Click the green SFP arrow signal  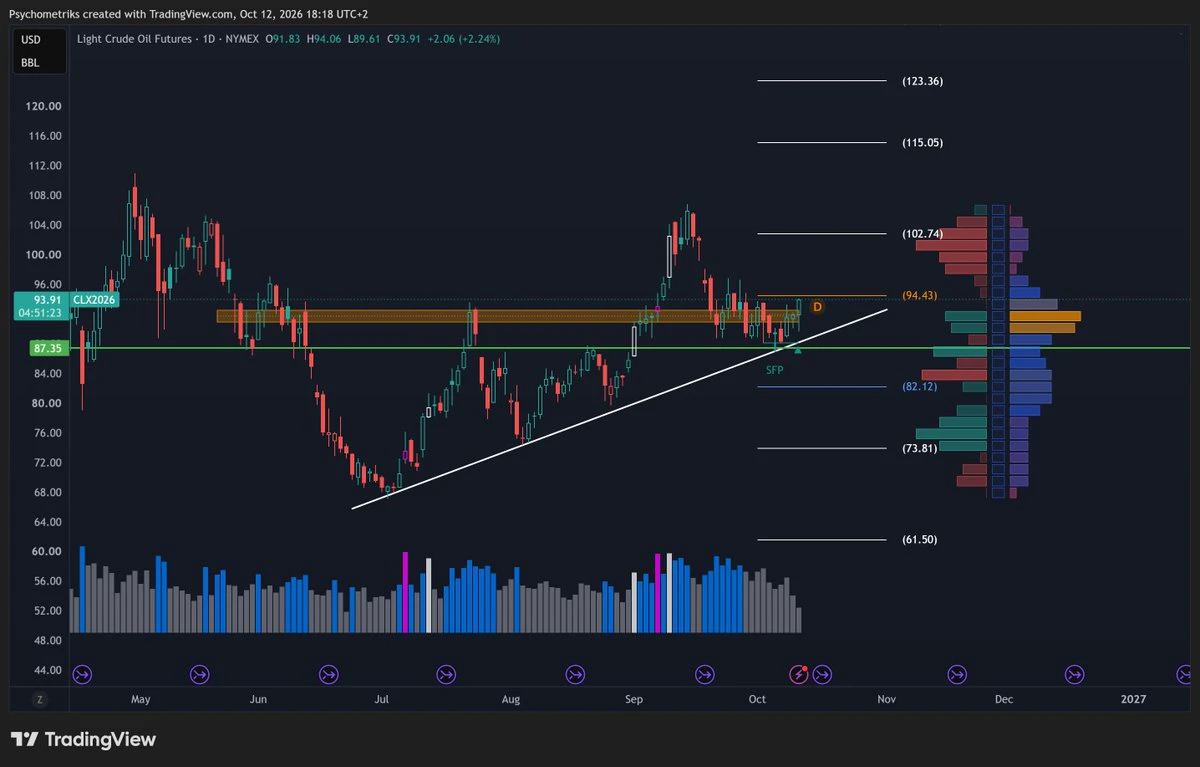pyautogui.click(x=797, y=349)
